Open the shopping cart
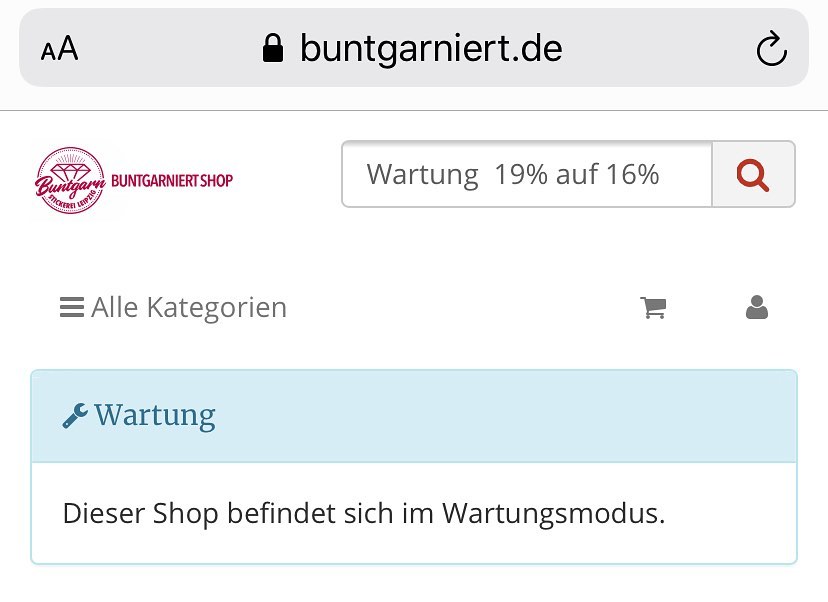Image resolution: width=828 pixels, height=602 pixels. [653, 308]
